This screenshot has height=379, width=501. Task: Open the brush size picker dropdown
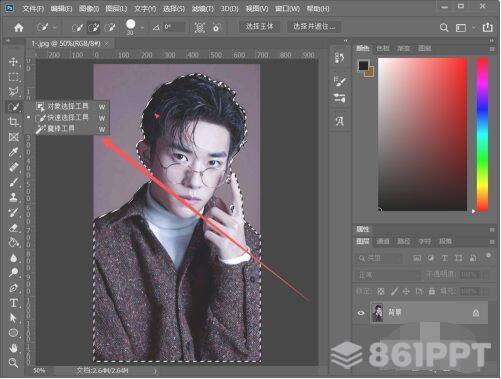pyautogui.click(x=142, y=28)
